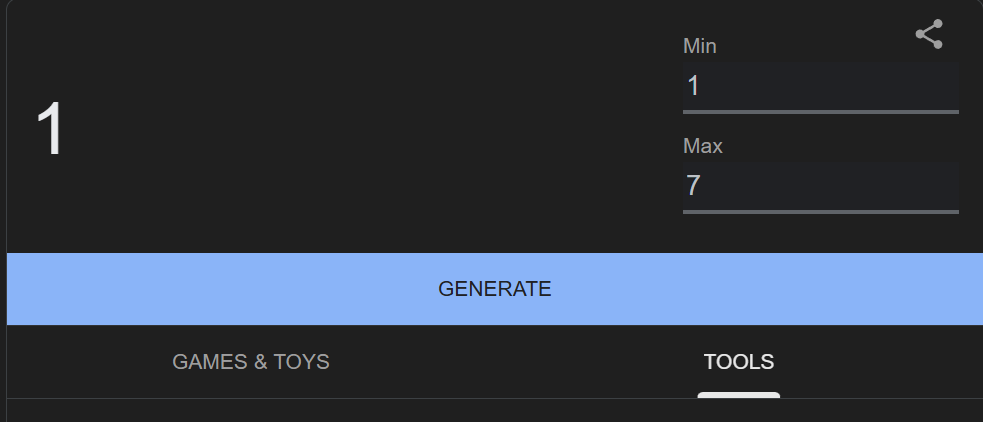The image size is (983, 422).
Task: Focus the Max number input field
Action: coord(820,186)
